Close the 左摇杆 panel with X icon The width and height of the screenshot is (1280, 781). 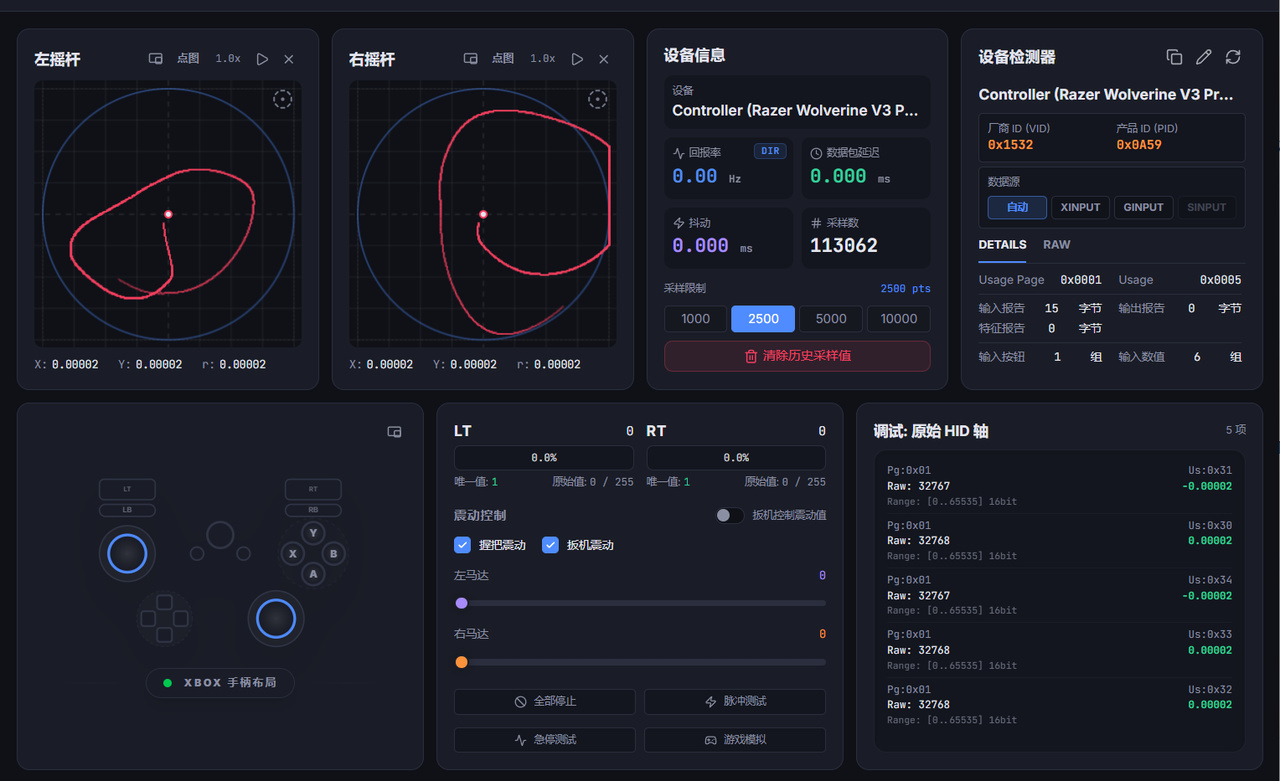coord(289,59)
